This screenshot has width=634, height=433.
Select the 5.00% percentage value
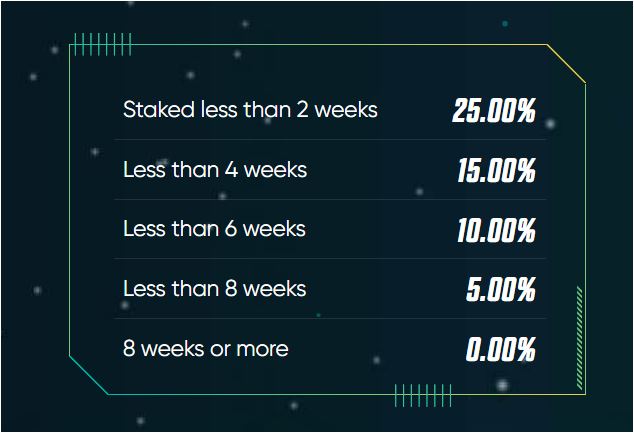[x=501, y=289]
